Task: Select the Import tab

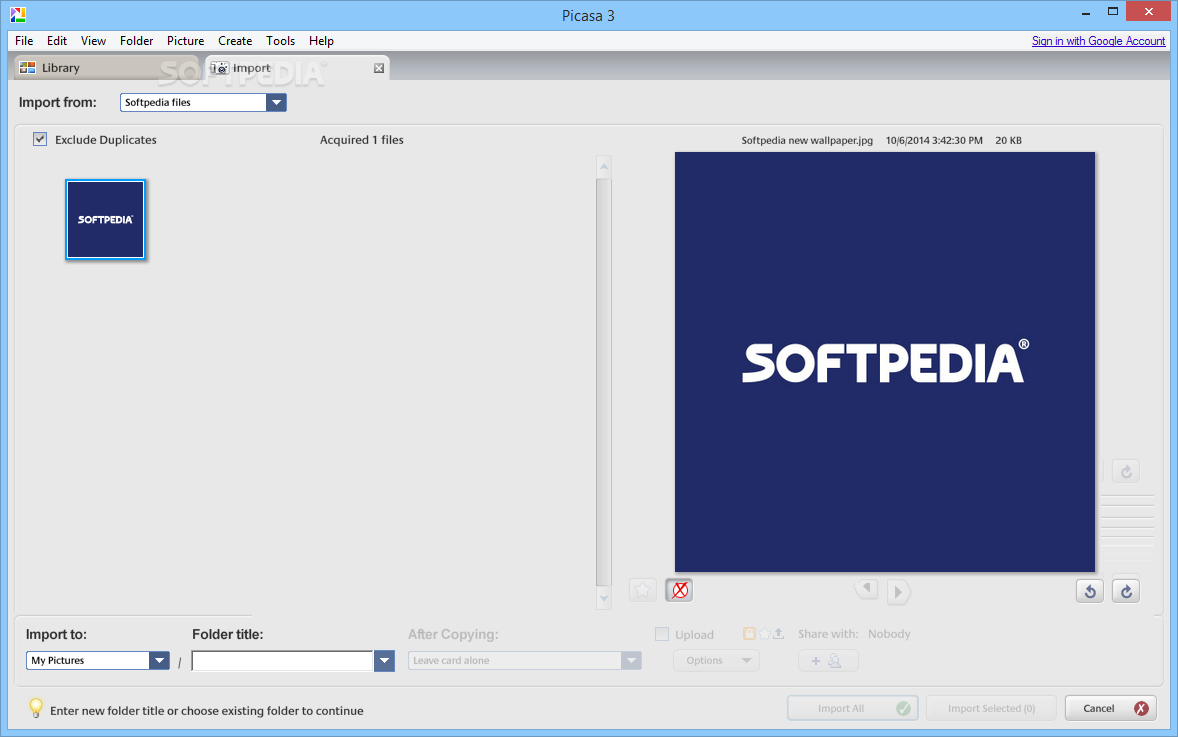Action: (x=297, y=68)
